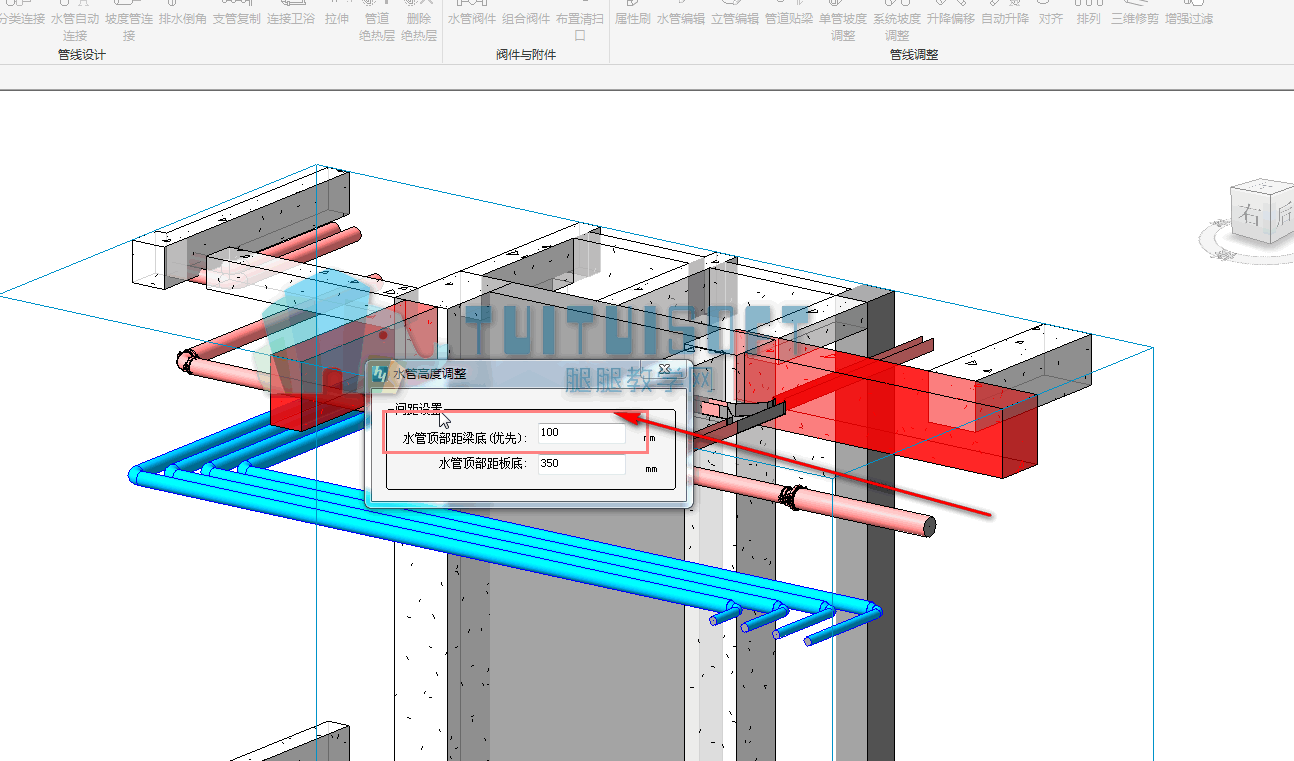Click the 管线设计 panel title

coord(82,55)
